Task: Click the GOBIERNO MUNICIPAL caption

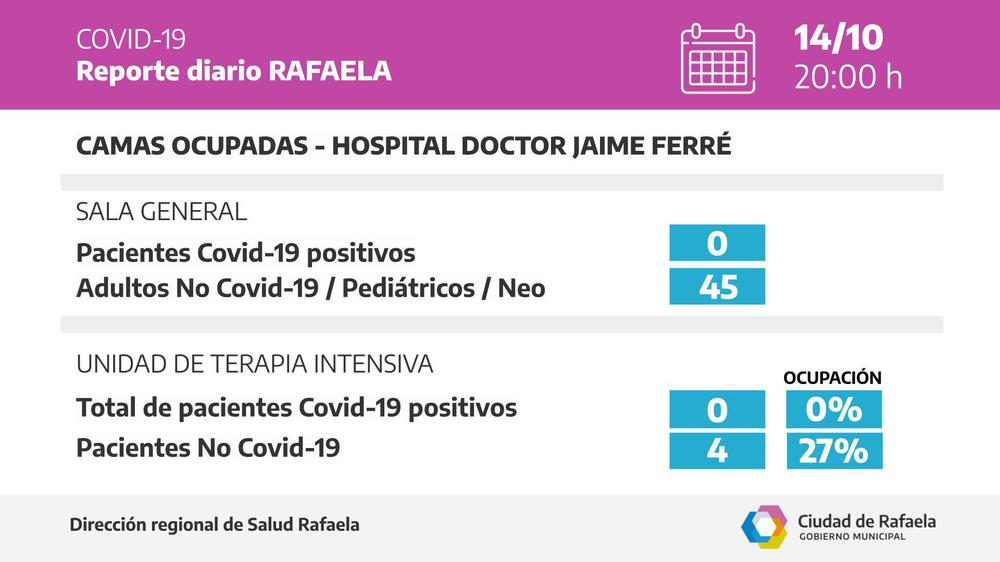Action: click(851, 537)
